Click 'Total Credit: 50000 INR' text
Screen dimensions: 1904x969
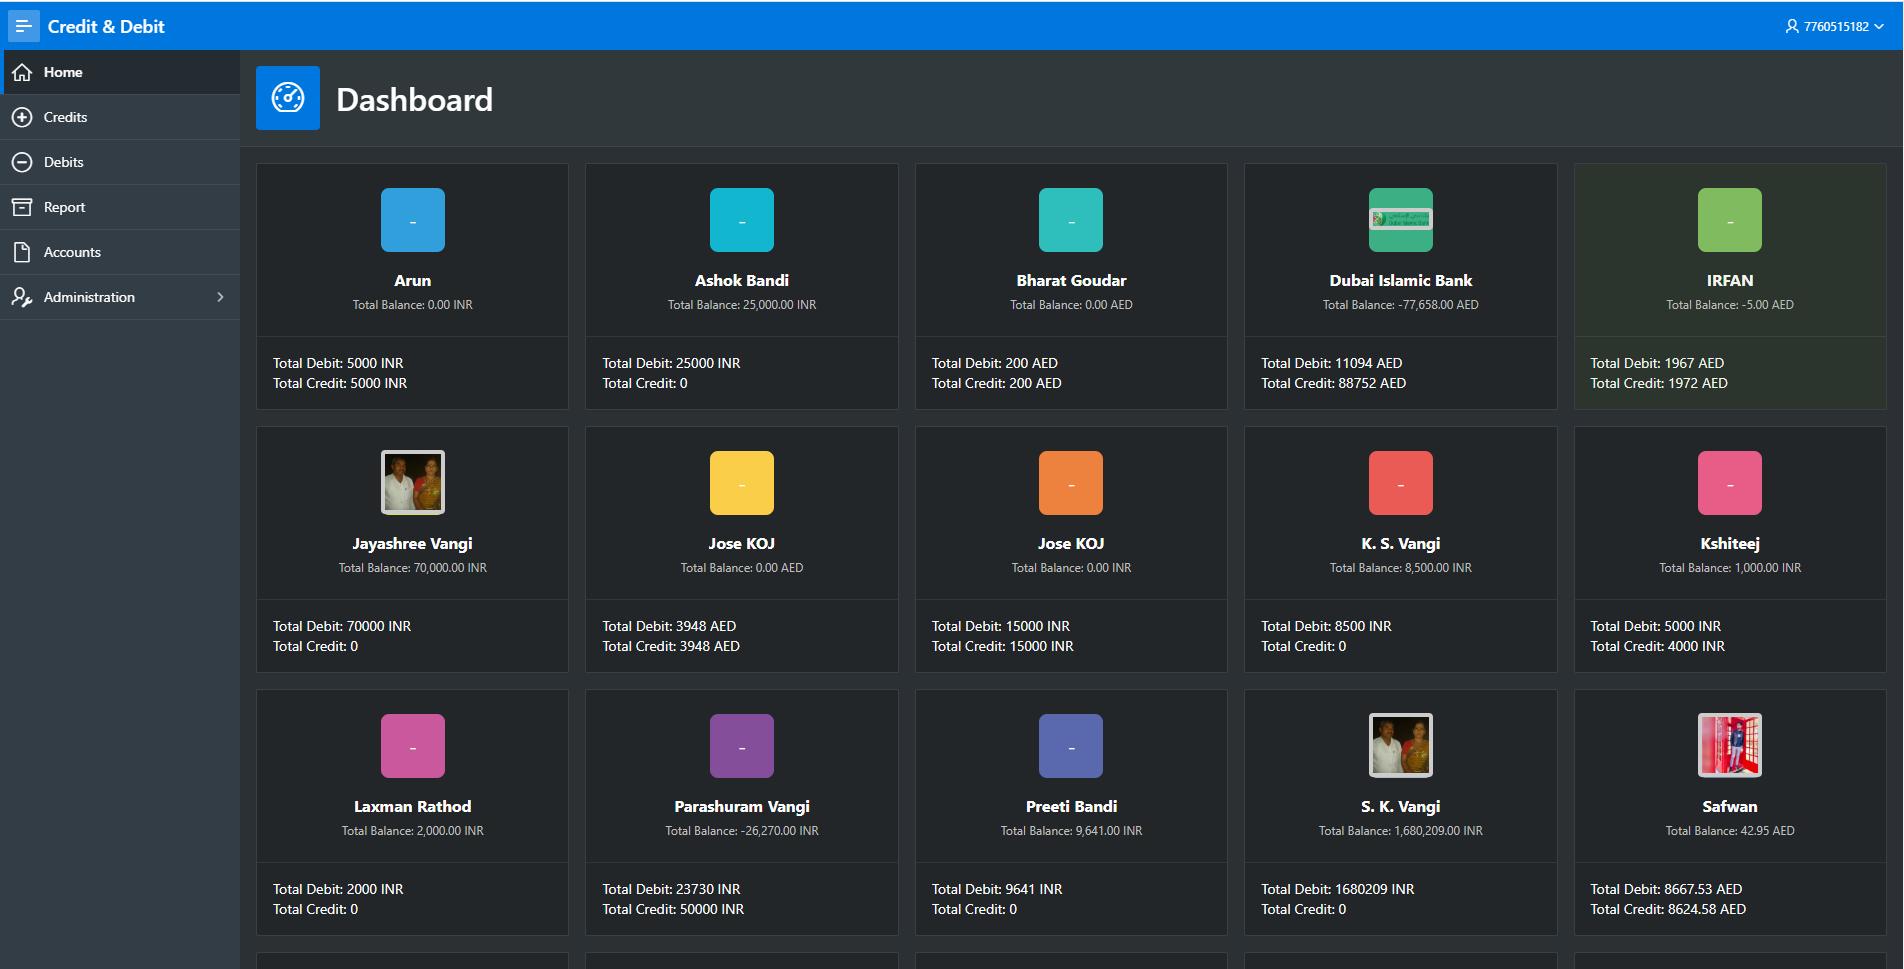coord(673,909)
